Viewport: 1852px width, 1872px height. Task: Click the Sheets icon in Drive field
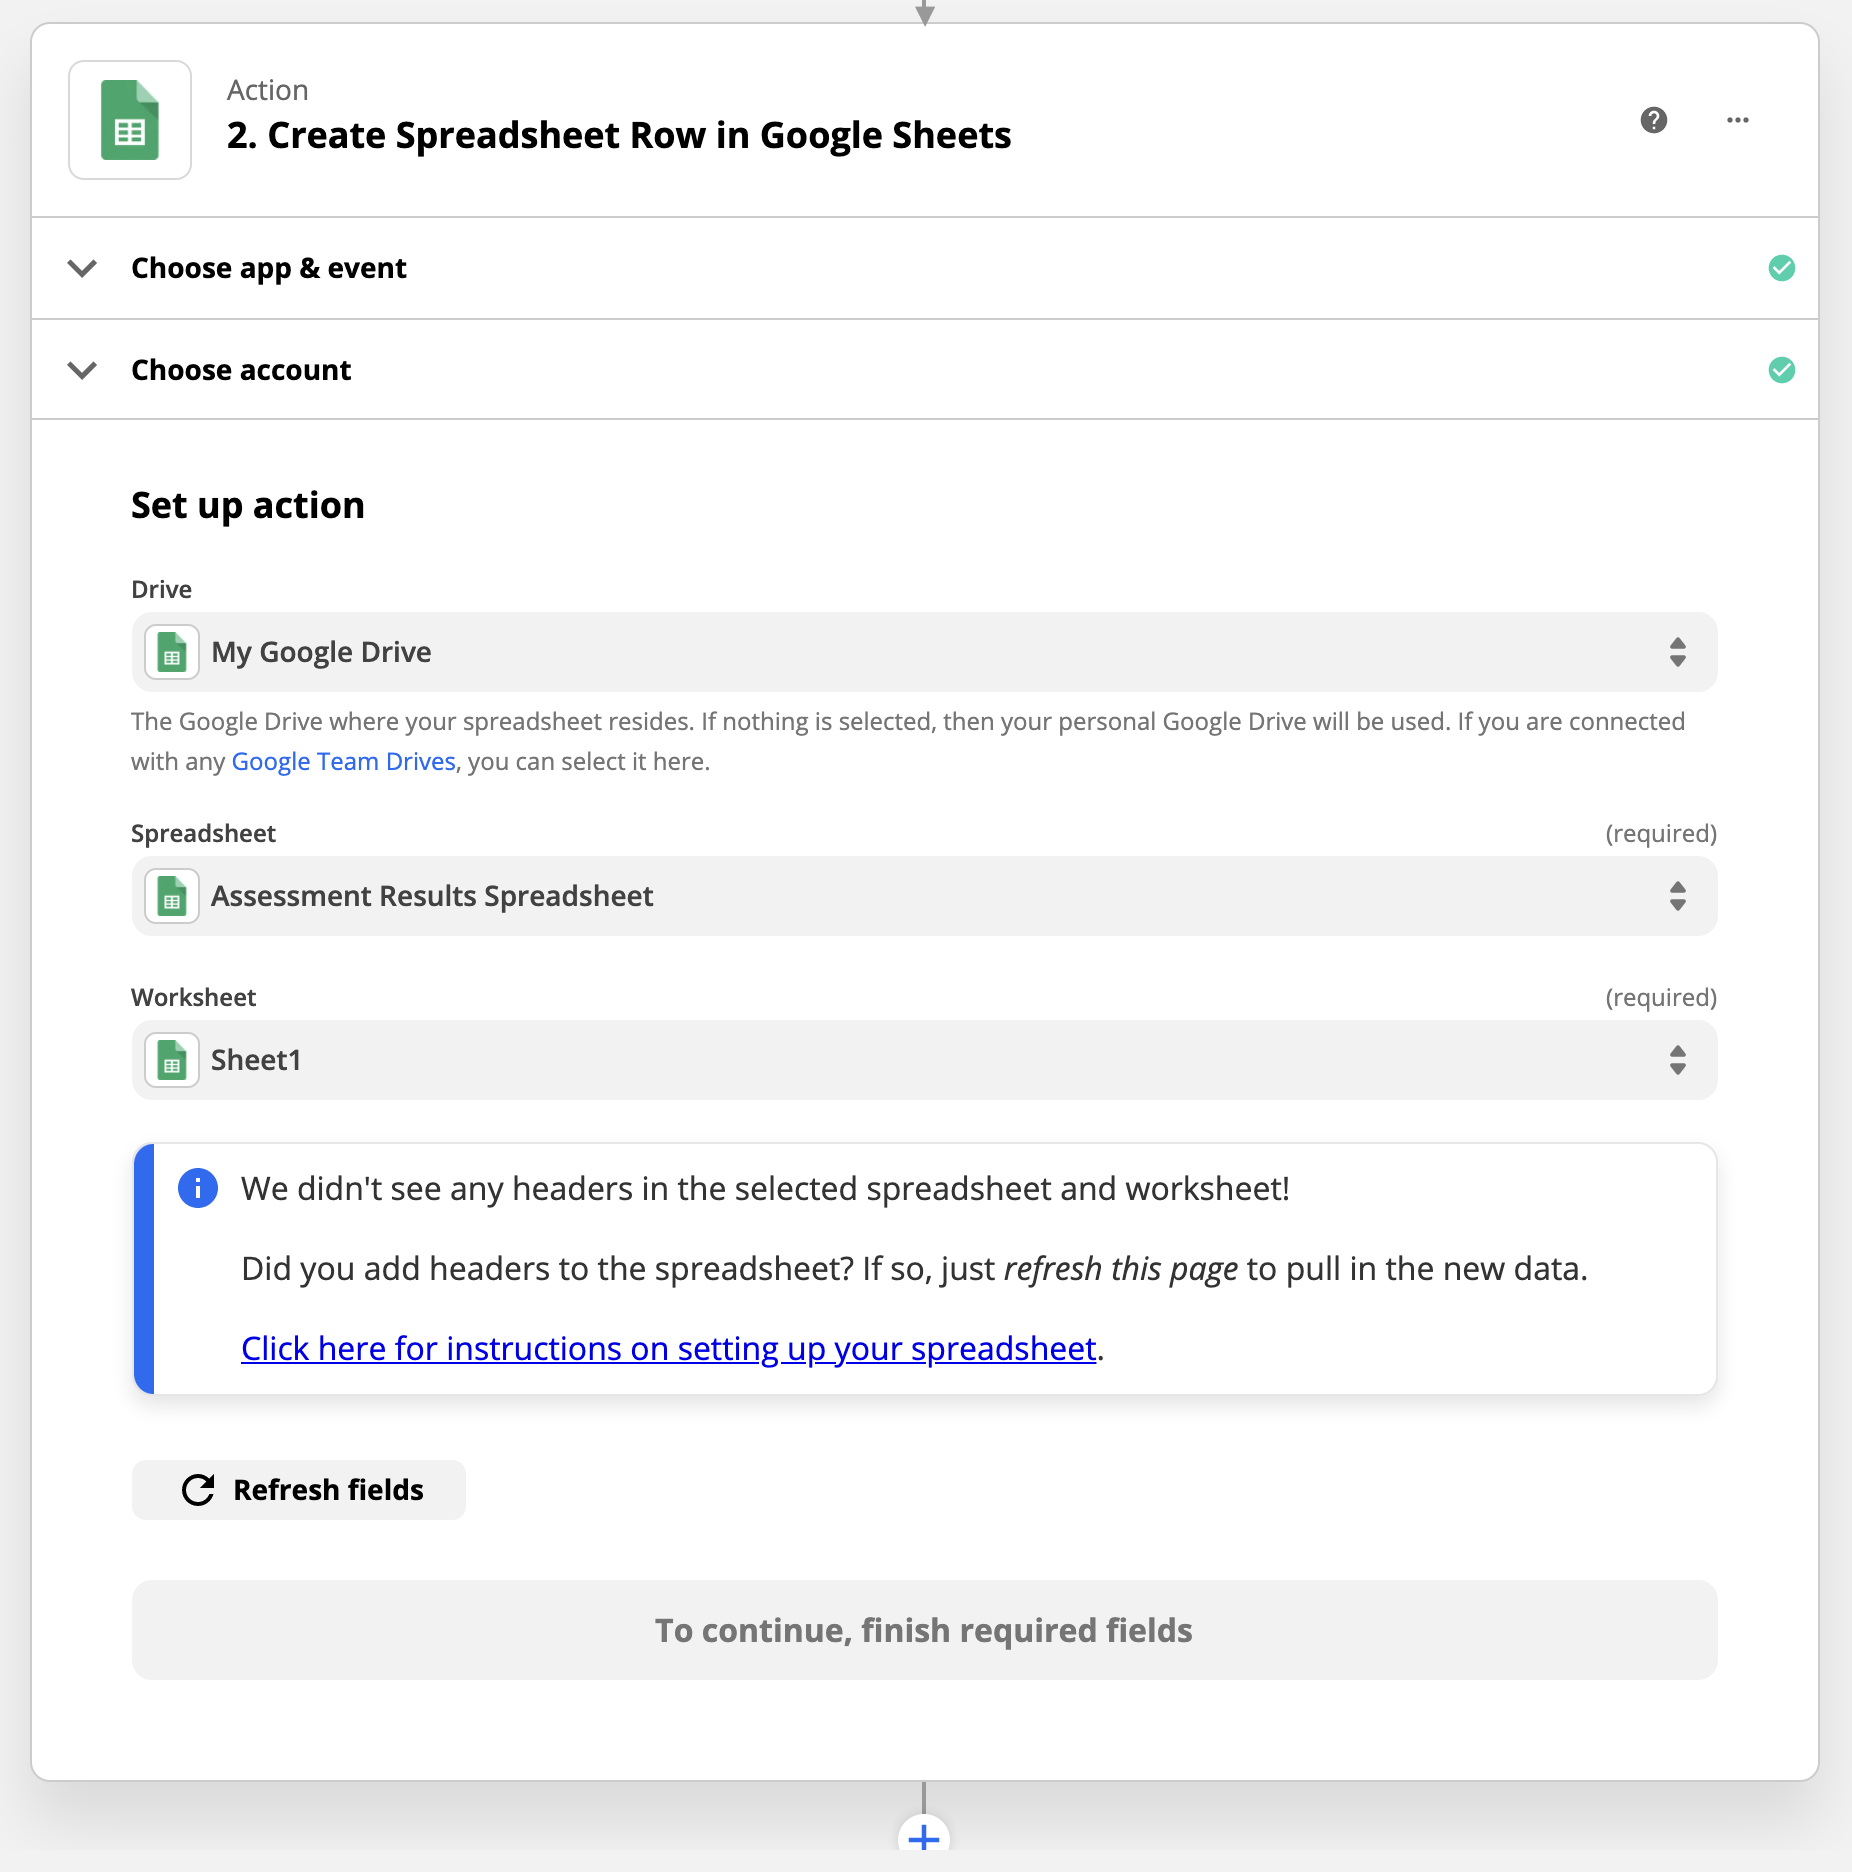[x=172, y=652]
